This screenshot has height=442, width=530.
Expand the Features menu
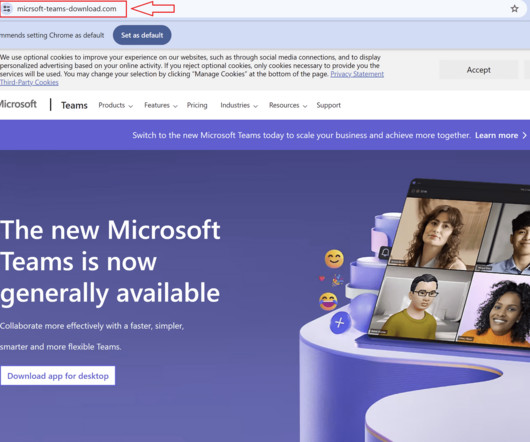point(161,105)
